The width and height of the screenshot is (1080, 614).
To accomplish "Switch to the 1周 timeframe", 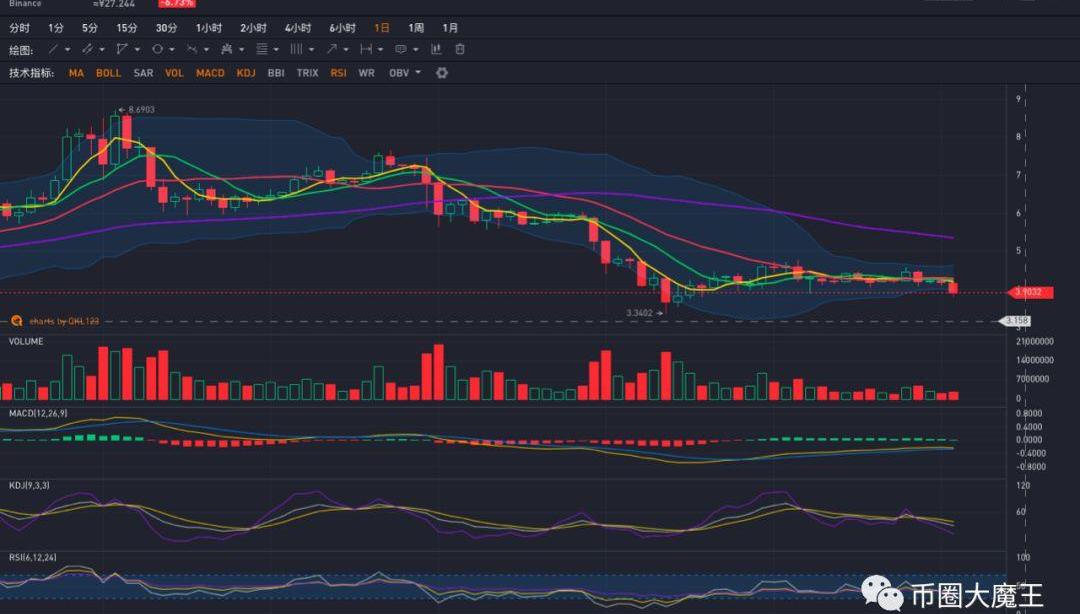I will click(416, 28).
